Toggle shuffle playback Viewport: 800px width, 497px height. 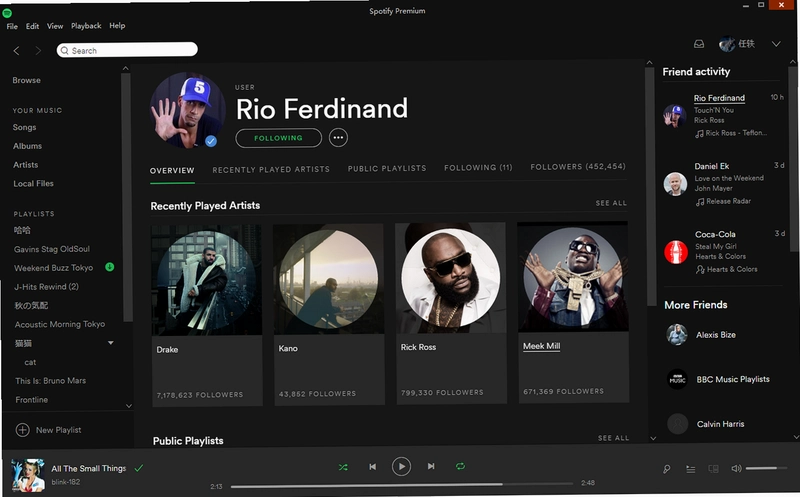point(343,467)
